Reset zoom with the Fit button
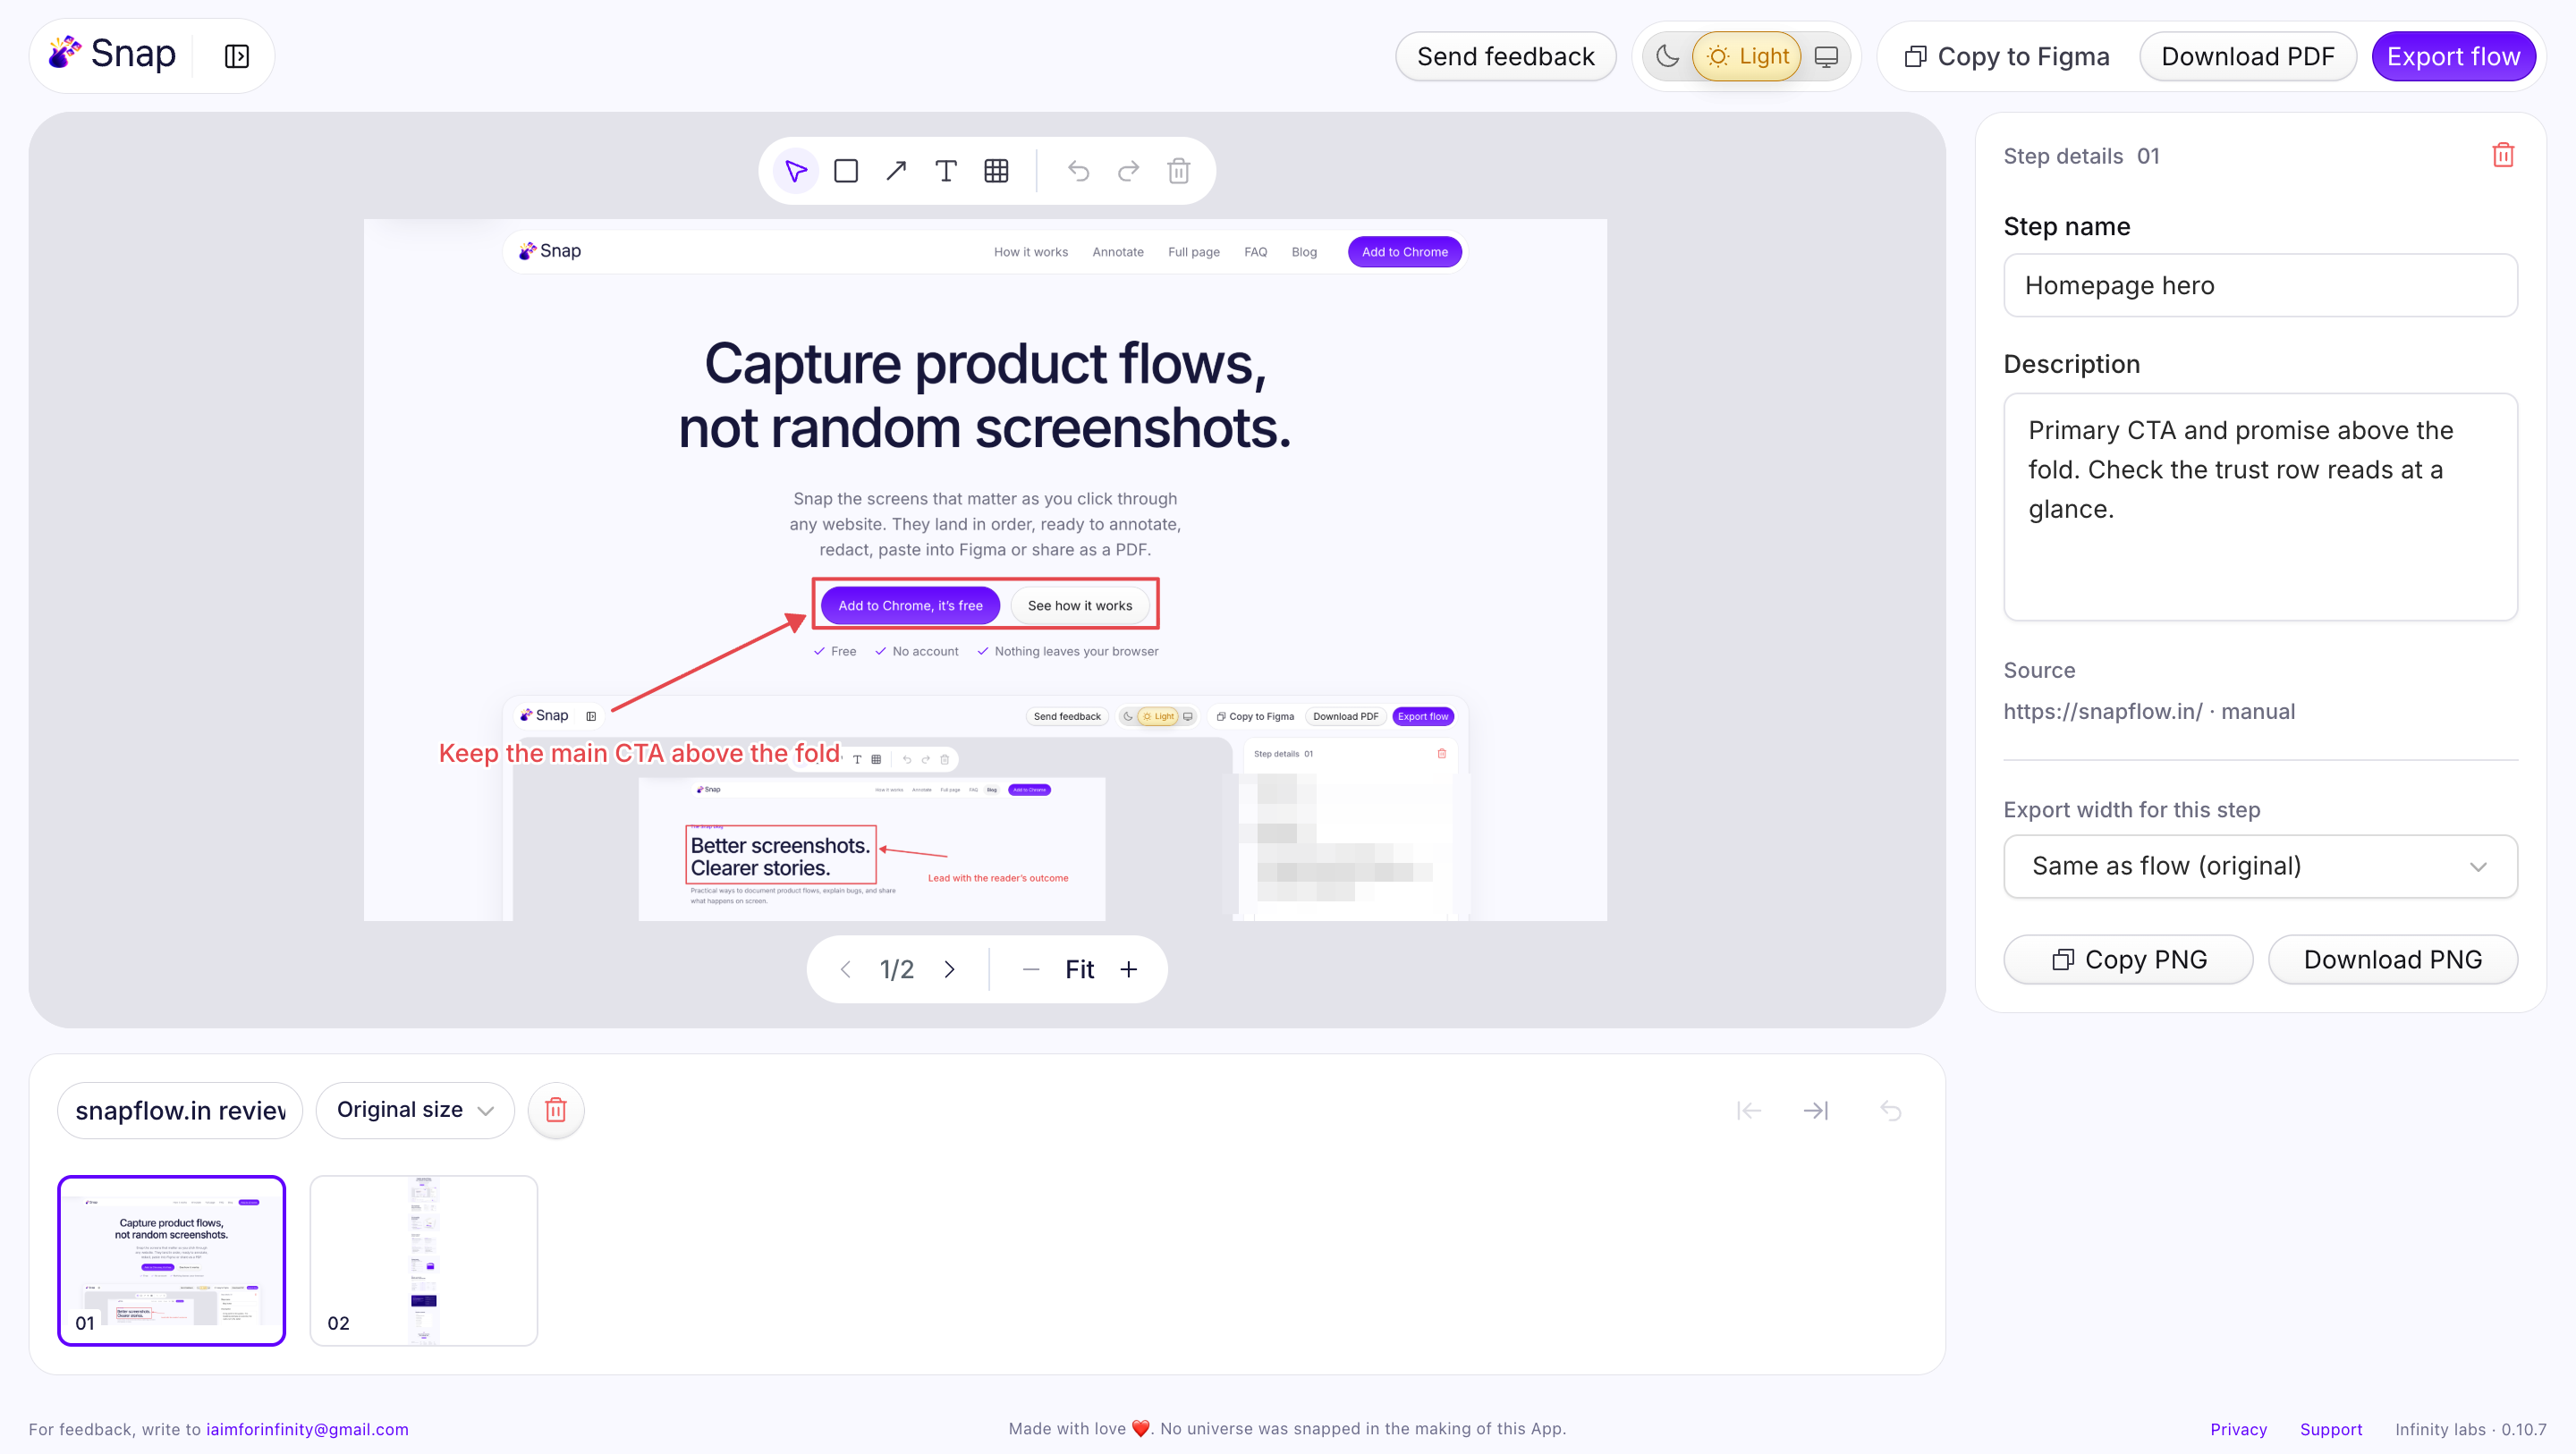The image size is (2576, 1454). tap(1080, 969)
